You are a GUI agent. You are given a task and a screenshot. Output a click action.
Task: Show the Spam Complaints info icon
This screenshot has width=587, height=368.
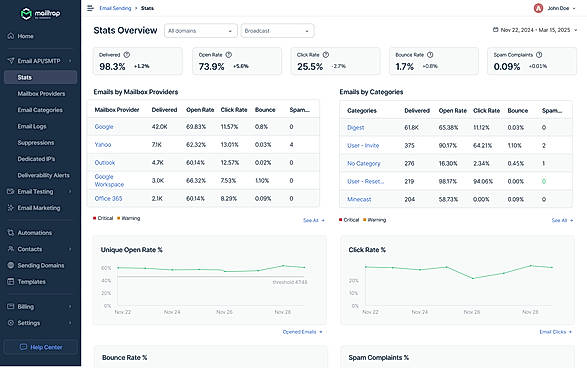pyautogui.click(x=539, y=55)
